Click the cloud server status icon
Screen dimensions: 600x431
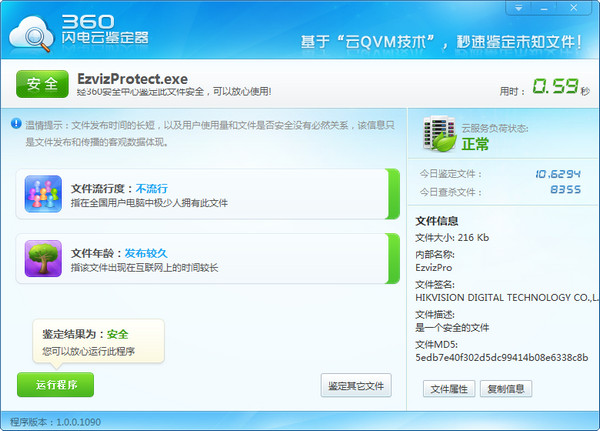[439, 133]
